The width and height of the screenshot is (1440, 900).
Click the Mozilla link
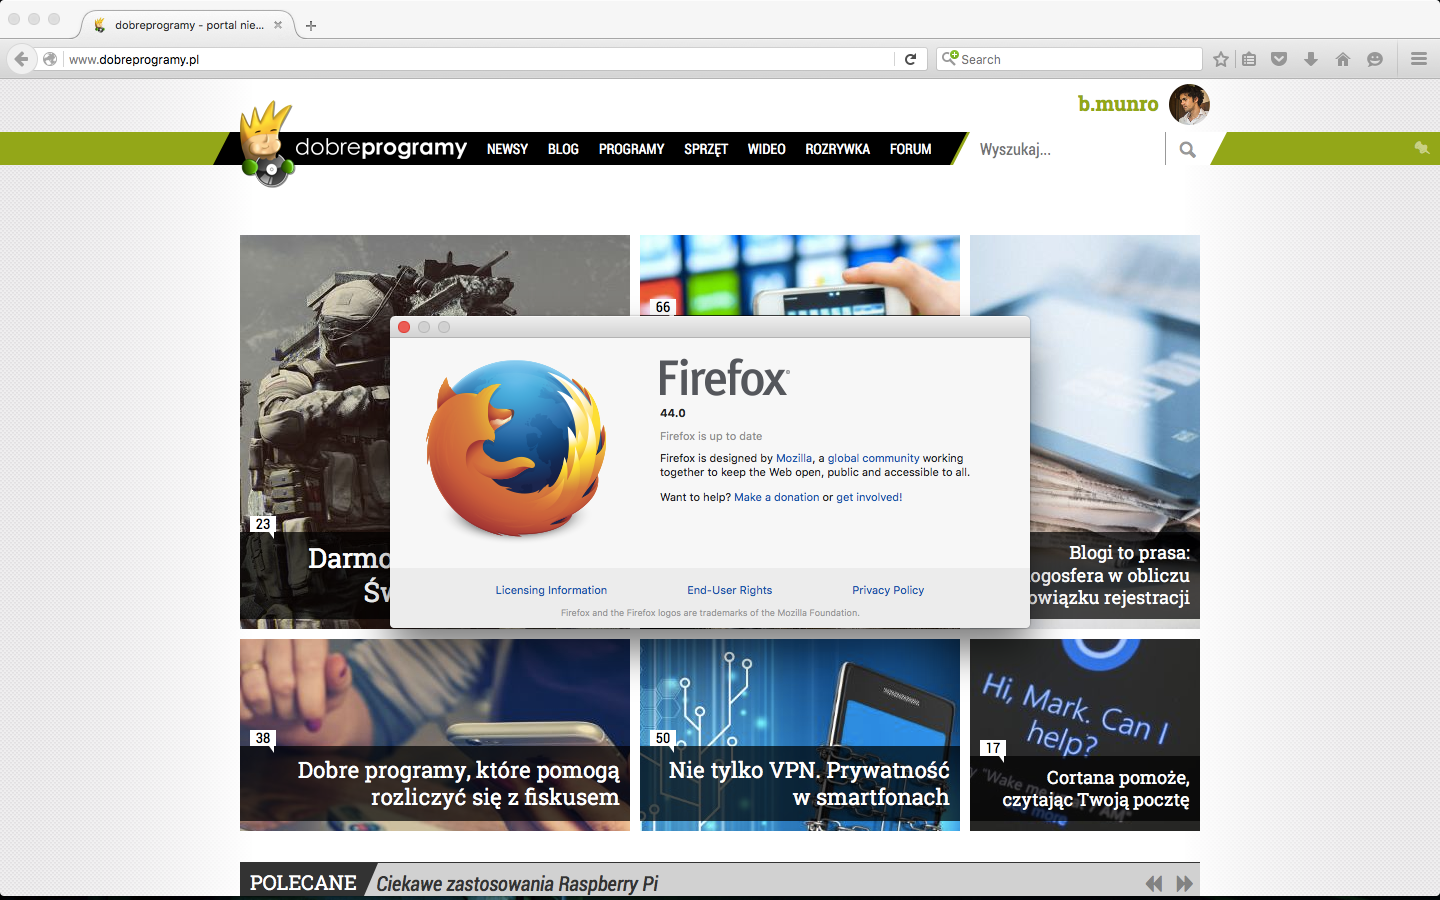[794, 458]
